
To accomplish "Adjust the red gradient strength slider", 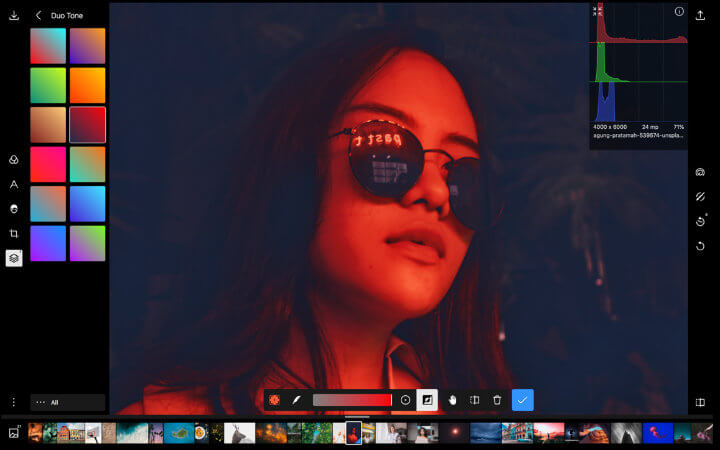I will [x=352, y=400].
